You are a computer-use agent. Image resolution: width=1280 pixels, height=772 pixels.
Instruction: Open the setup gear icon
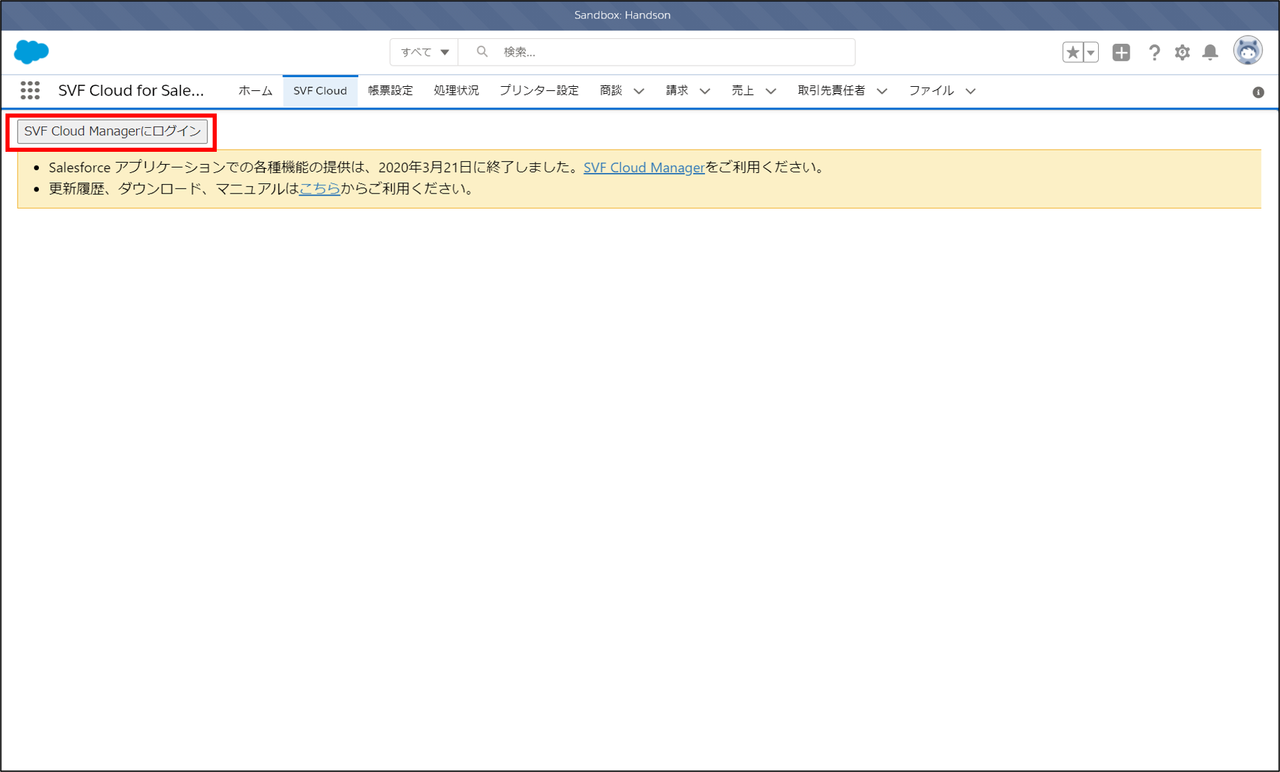(1182, 52)
